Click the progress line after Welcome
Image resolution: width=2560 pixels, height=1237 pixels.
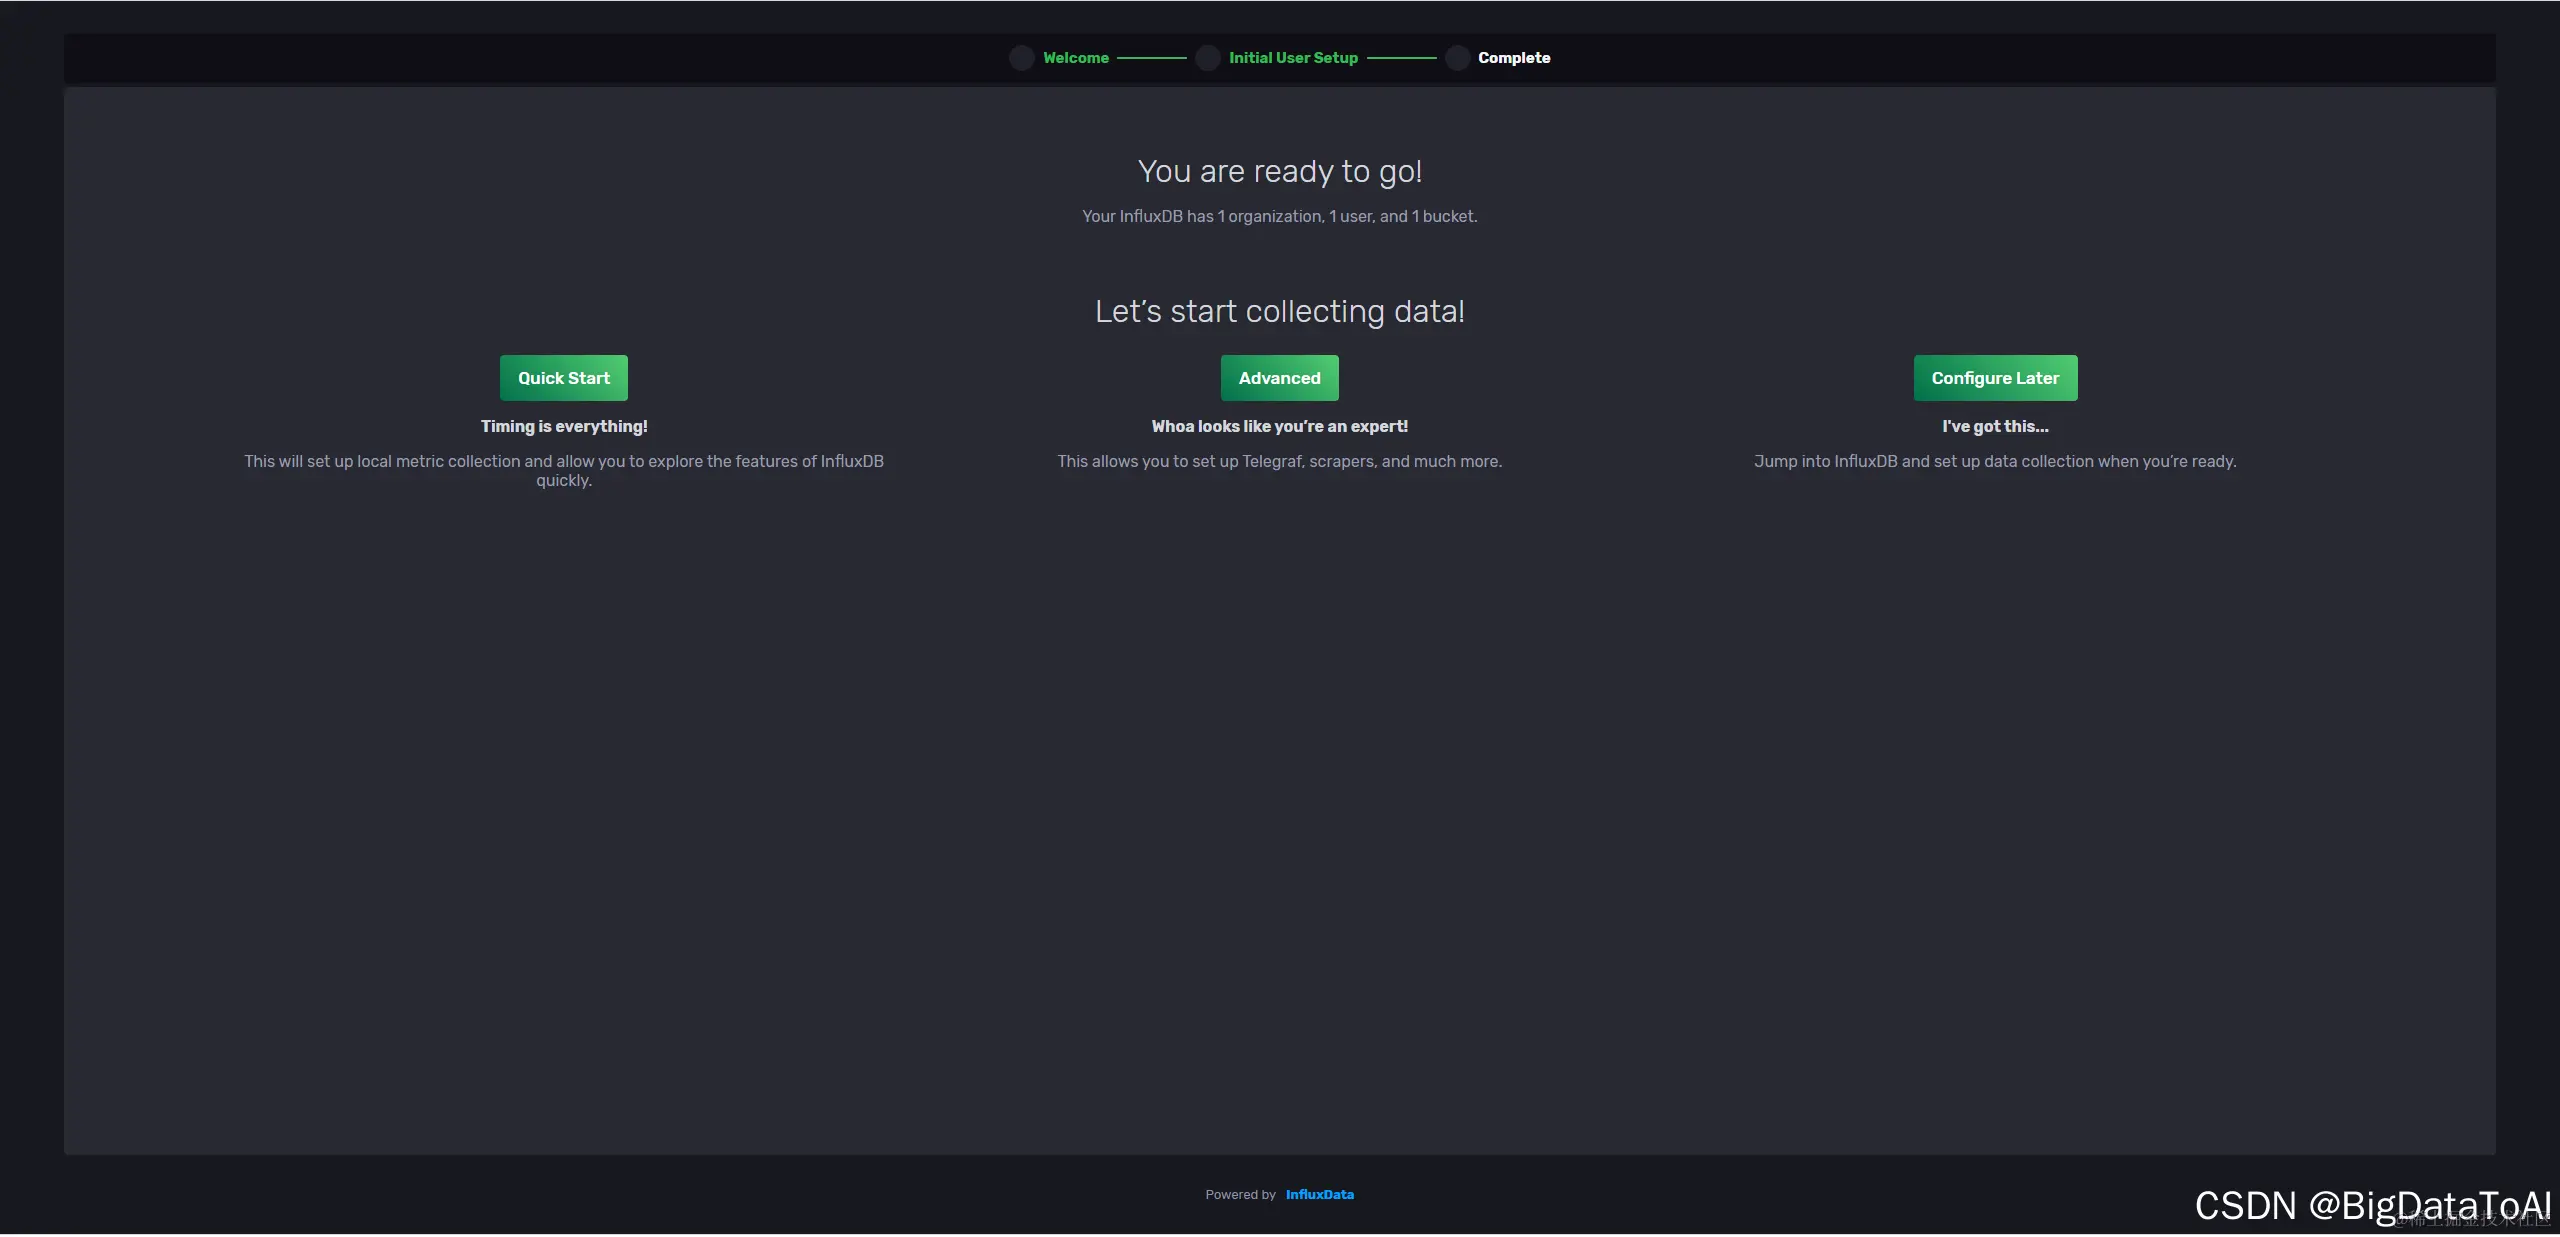point(1151,59)
